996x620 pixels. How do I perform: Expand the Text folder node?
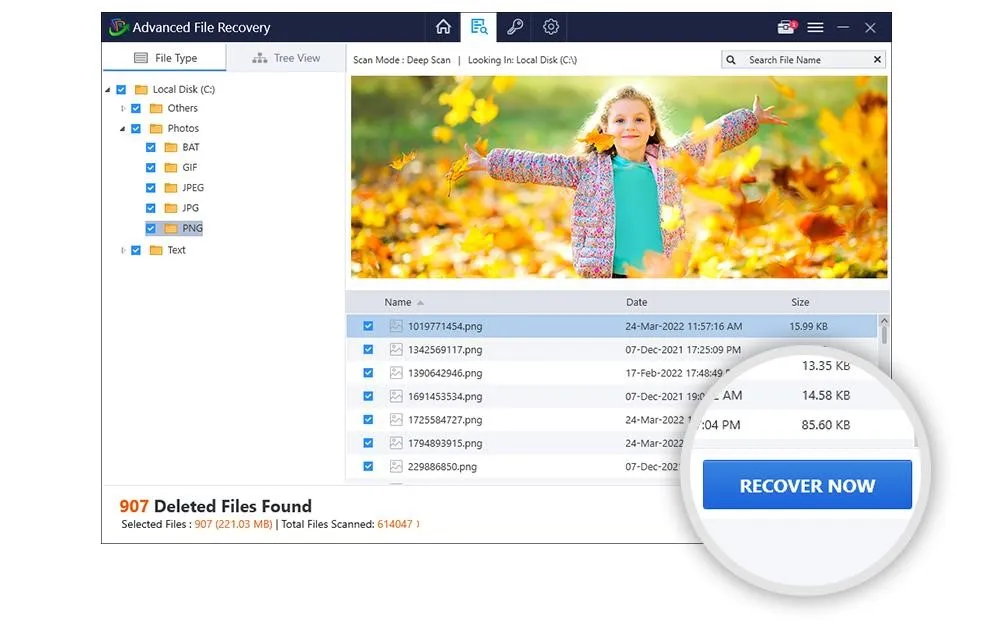(123, 250)
